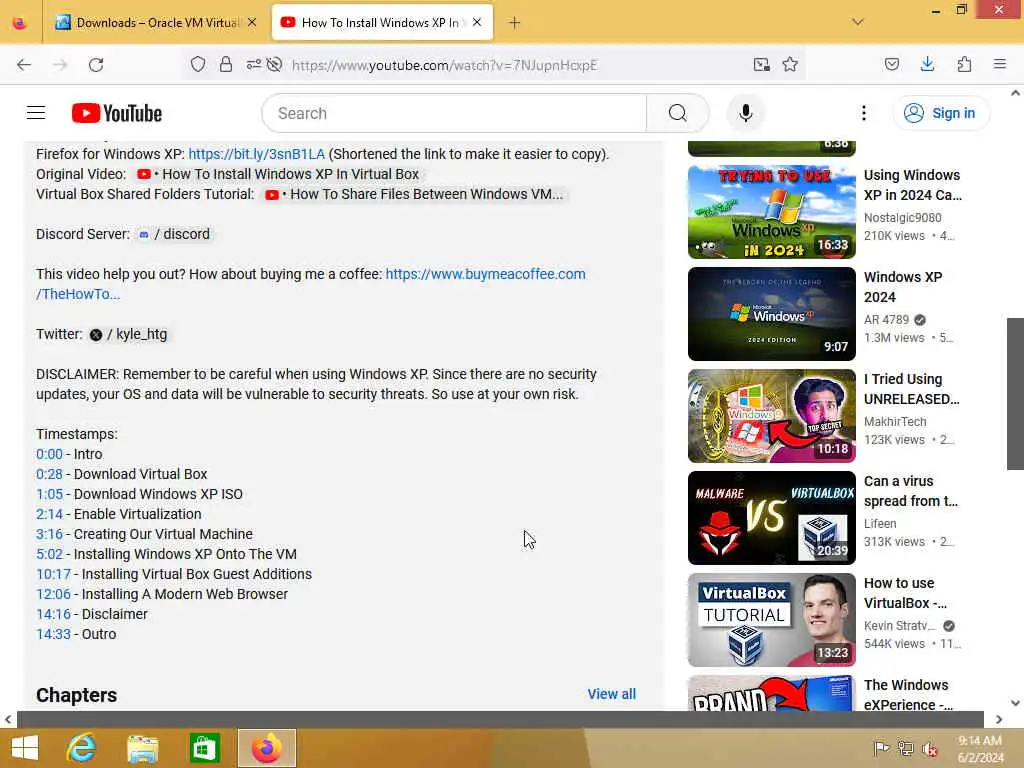Close the Oracle VM VirtualBox tab

pyautogui.click(x=252, y=22)
